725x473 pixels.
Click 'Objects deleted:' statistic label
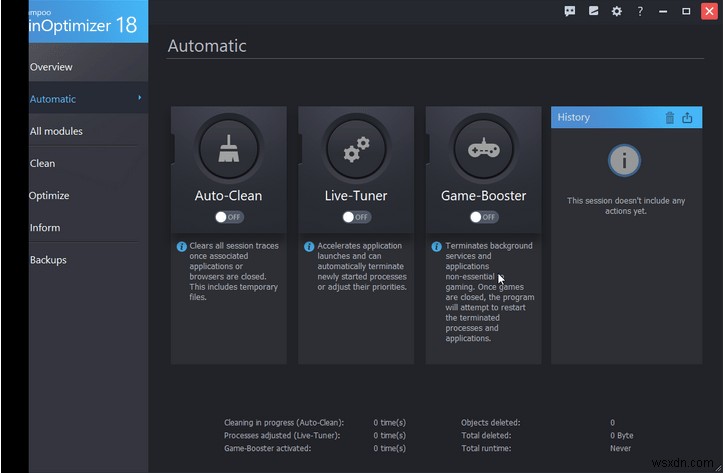[x=491, y=423]
